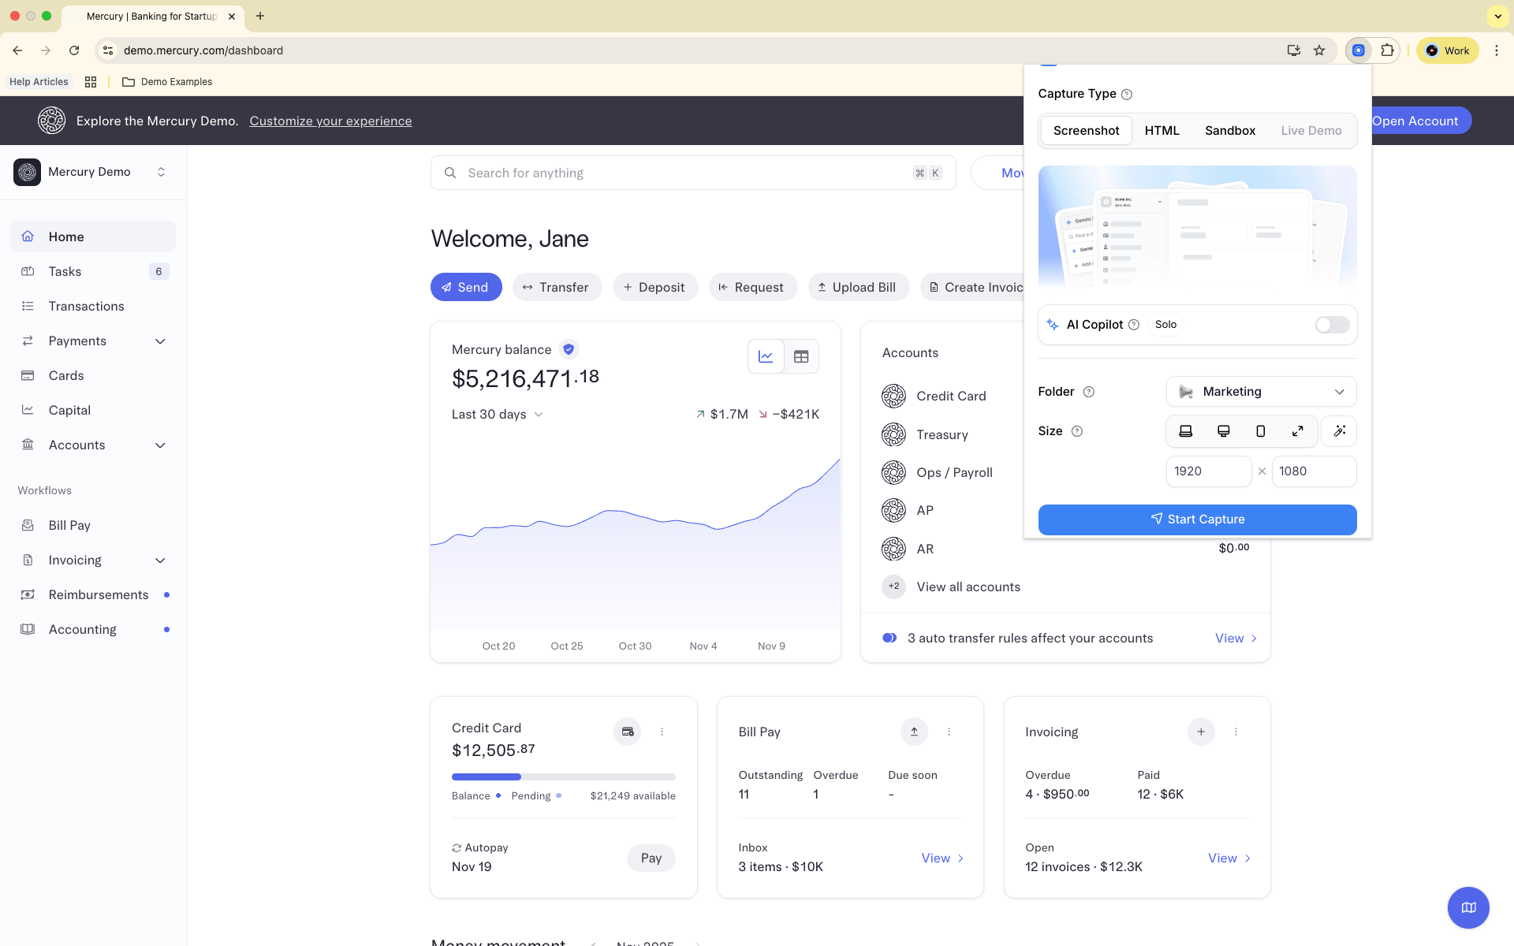1514x946 pixels.
Task: Choose the Live Demo capture type tab
Action: point(1311,131)
